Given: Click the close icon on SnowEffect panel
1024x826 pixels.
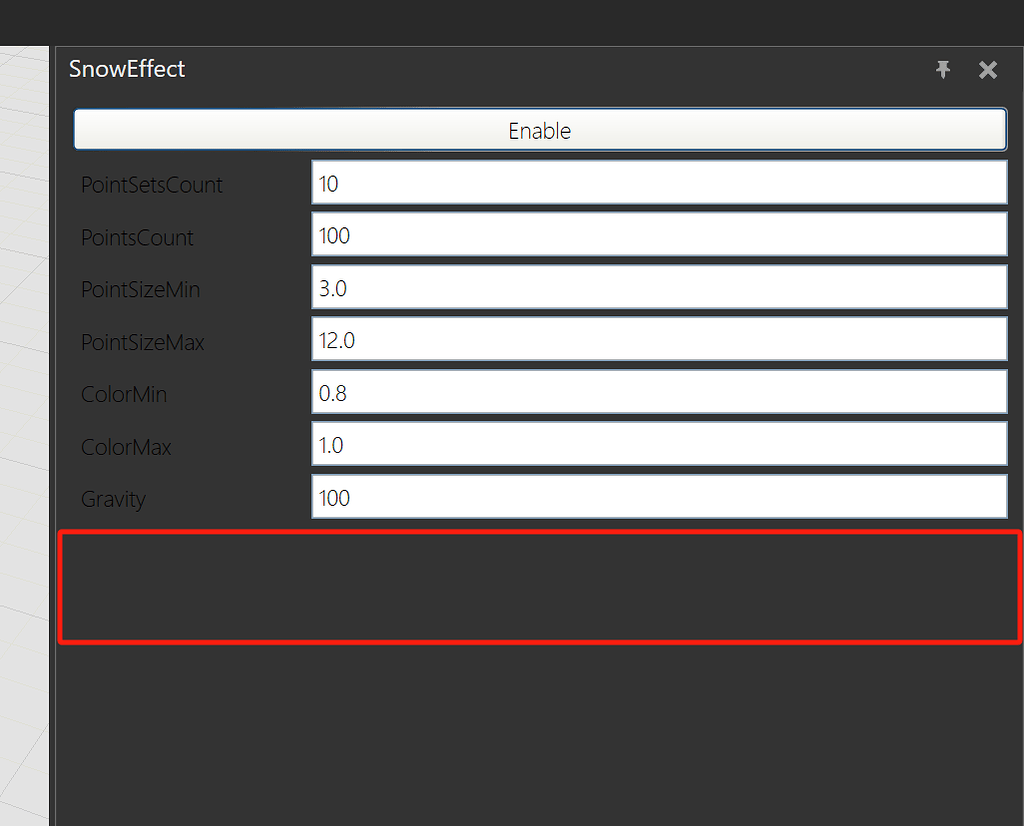Looking at the screenshot, I should click(x=987, y=70).
